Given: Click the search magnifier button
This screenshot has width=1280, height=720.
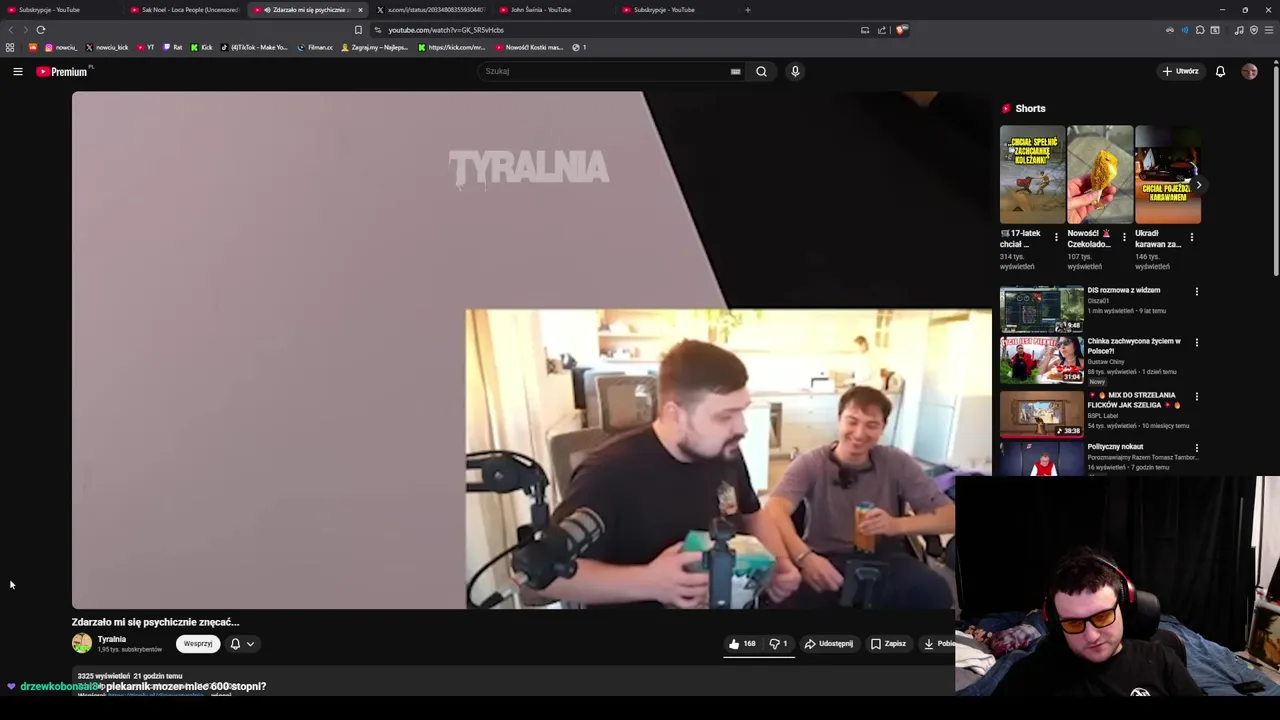Looking at the screenshot, I should click(761, 71).
